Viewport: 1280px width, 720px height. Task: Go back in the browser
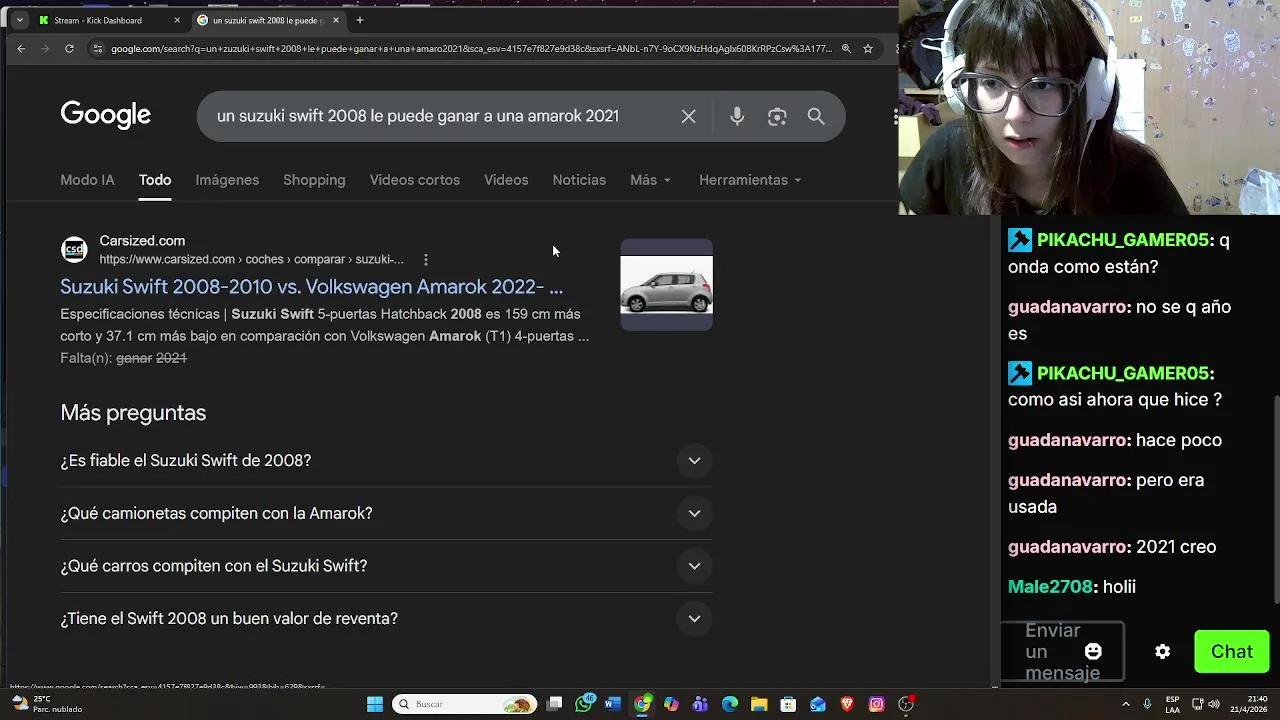(x=21, y=48)
